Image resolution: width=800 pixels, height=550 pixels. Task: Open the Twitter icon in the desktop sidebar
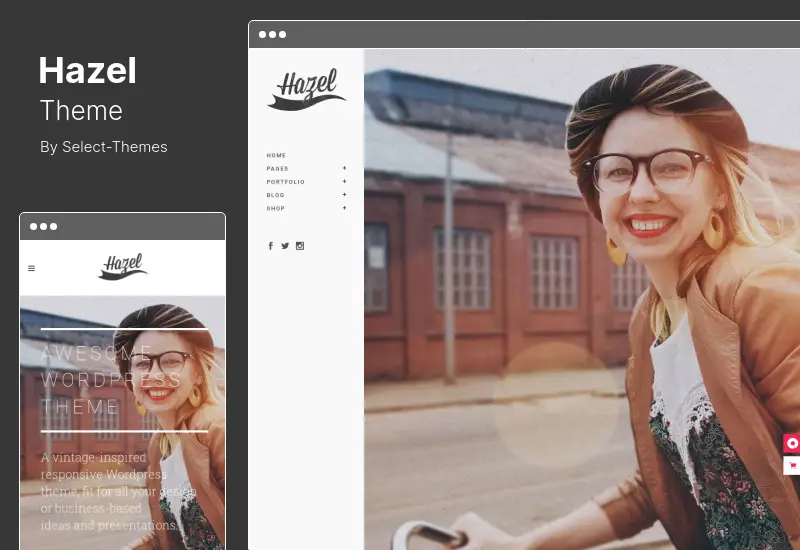tap(285, 246)
